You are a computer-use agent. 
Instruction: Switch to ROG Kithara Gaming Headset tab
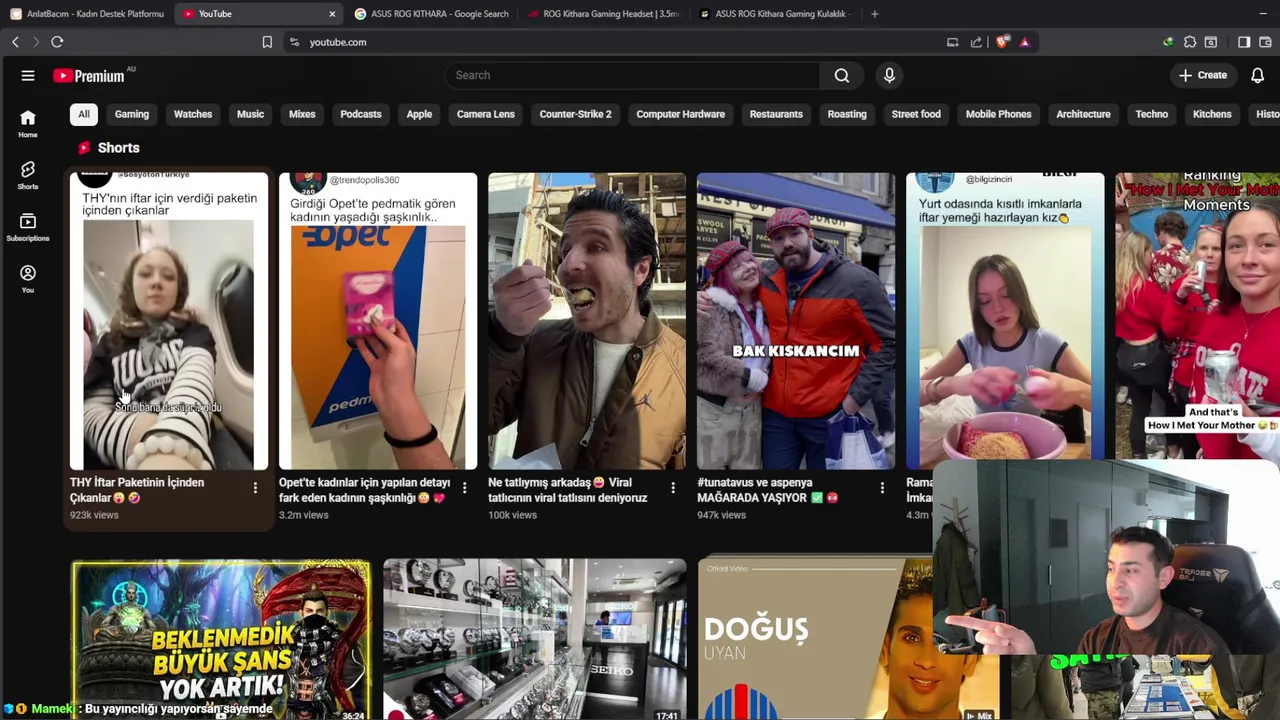604,14
